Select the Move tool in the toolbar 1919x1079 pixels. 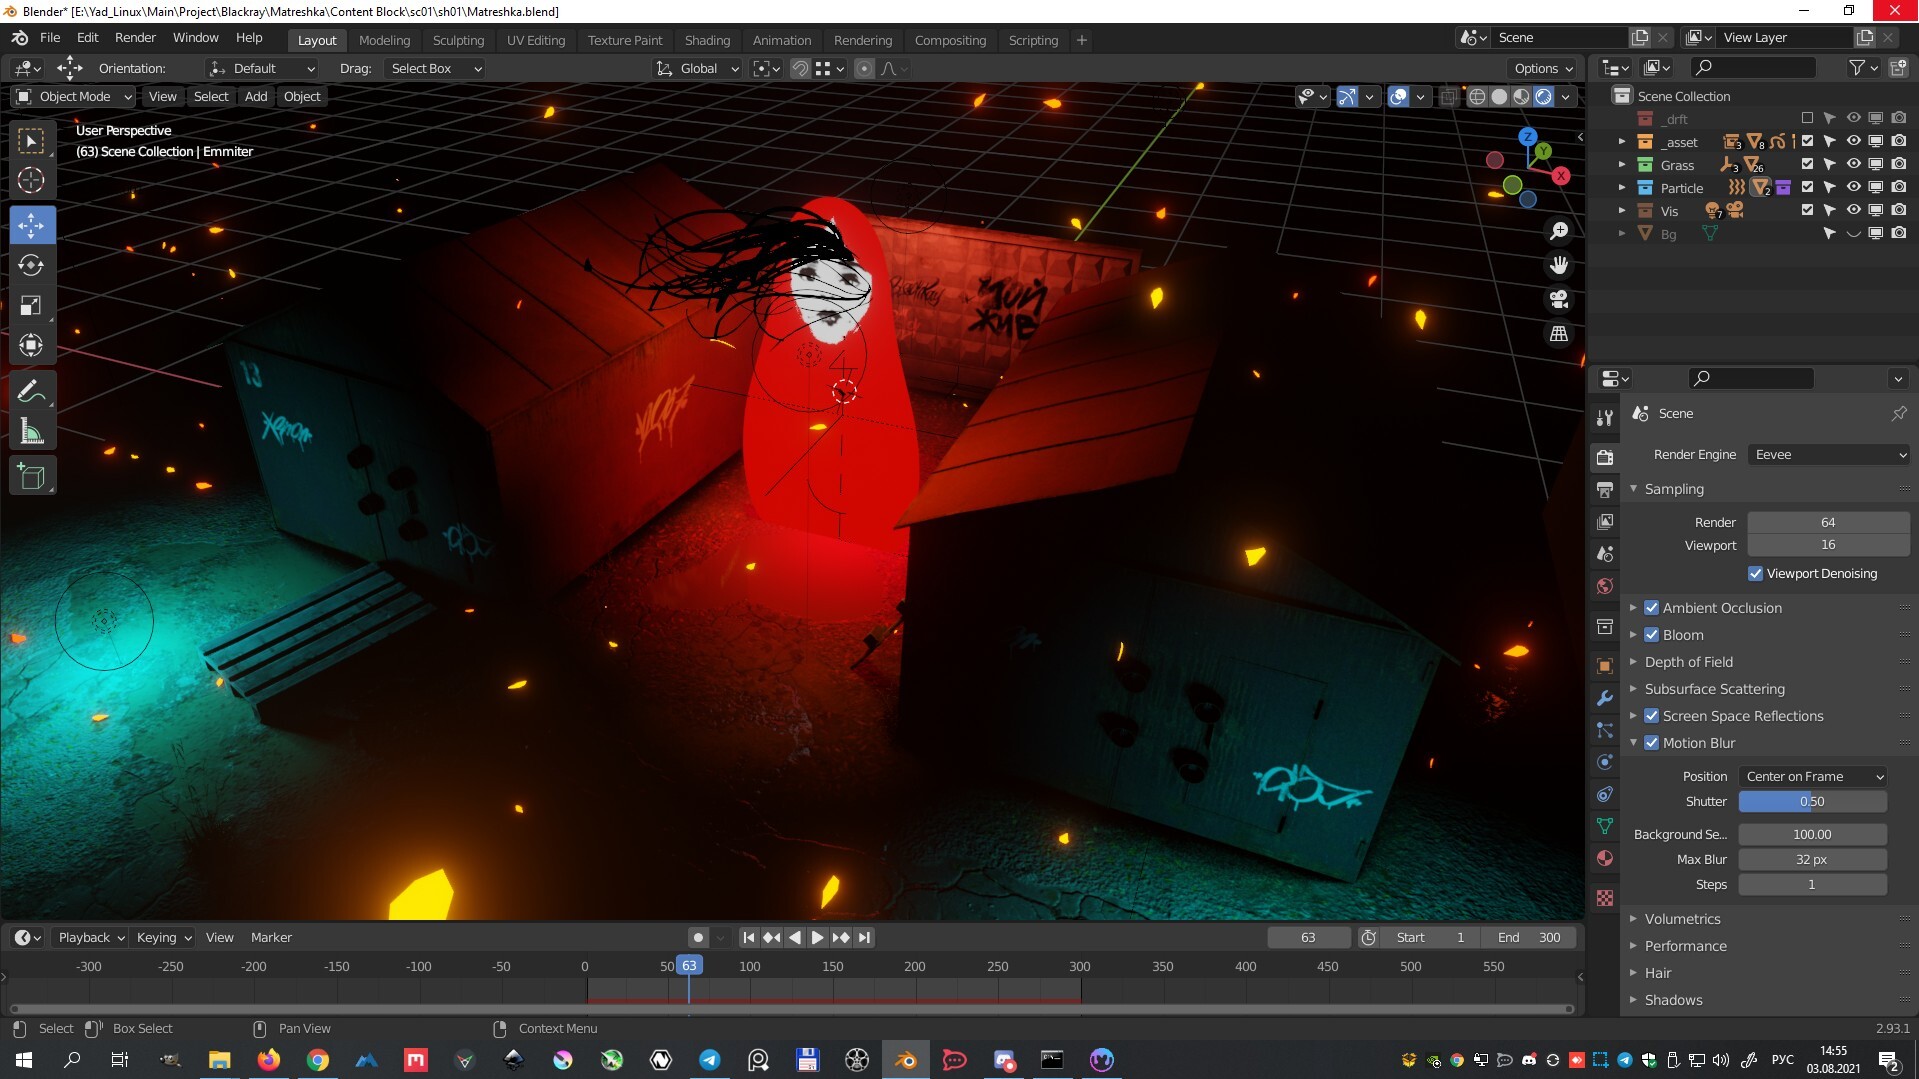coord(31,225)
